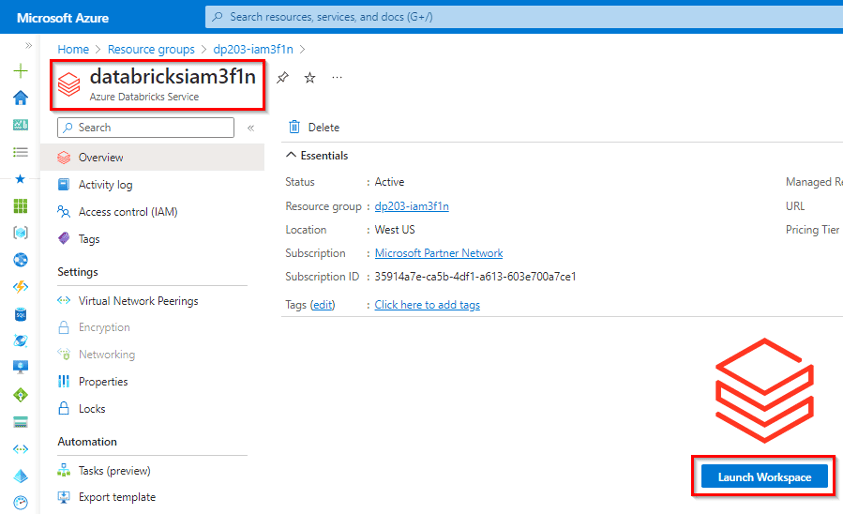Add databricksiam3f1n to favorites with star

click(x=310, y=78)
